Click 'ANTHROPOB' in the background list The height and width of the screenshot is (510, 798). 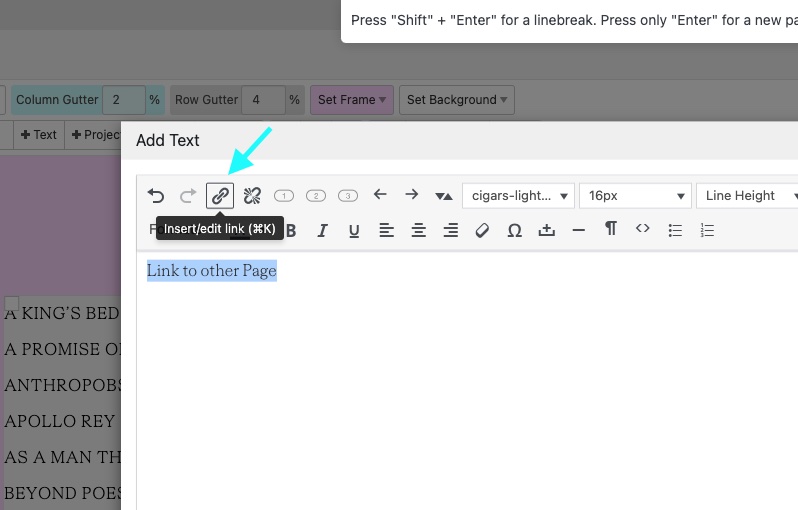[62, 385]
